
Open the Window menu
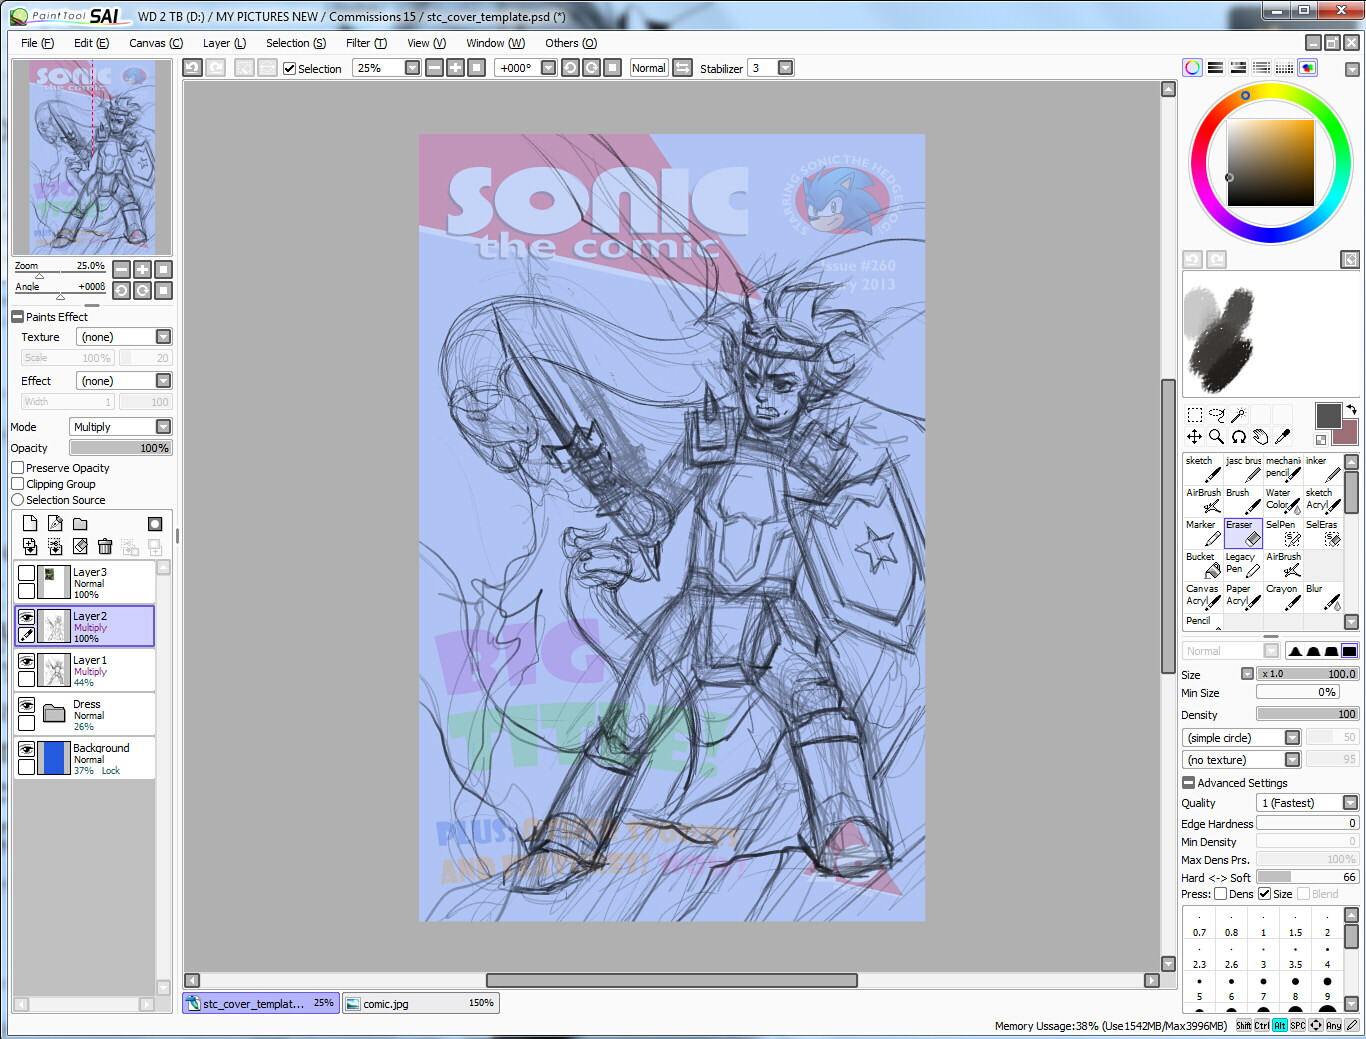495,43
